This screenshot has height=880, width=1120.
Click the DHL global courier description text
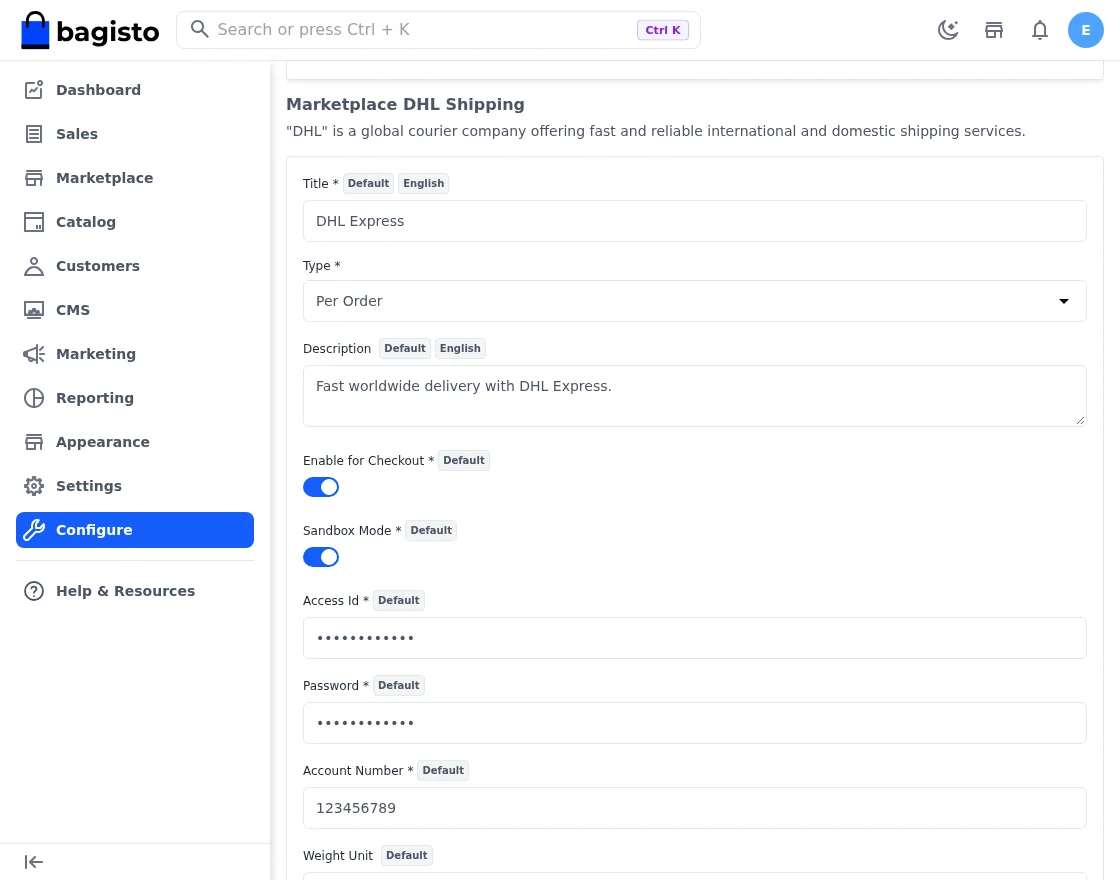pyautogui.click(x=655, y=131)
